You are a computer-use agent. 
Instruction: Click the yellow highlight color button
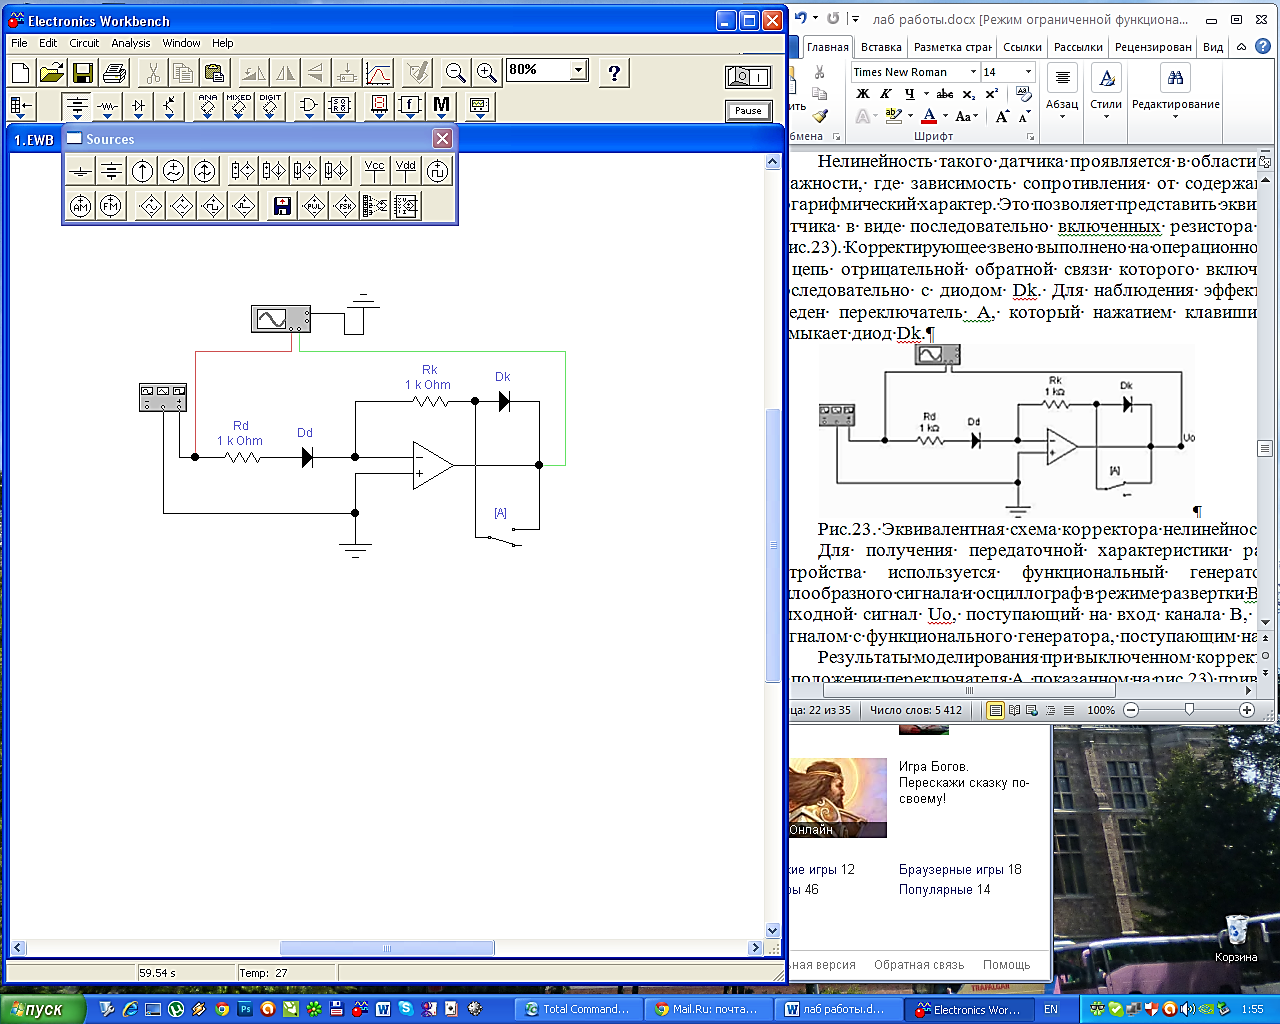pyautogui.click(x=894, y=117)
